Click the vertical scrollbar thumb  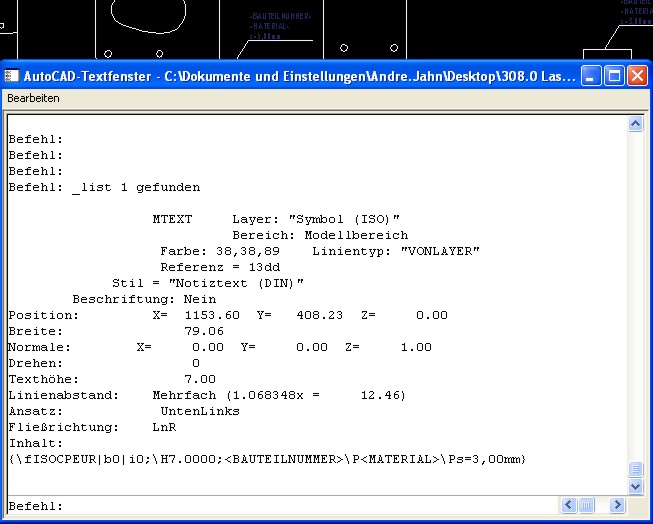pyautogui.click(x=635, y=469)
